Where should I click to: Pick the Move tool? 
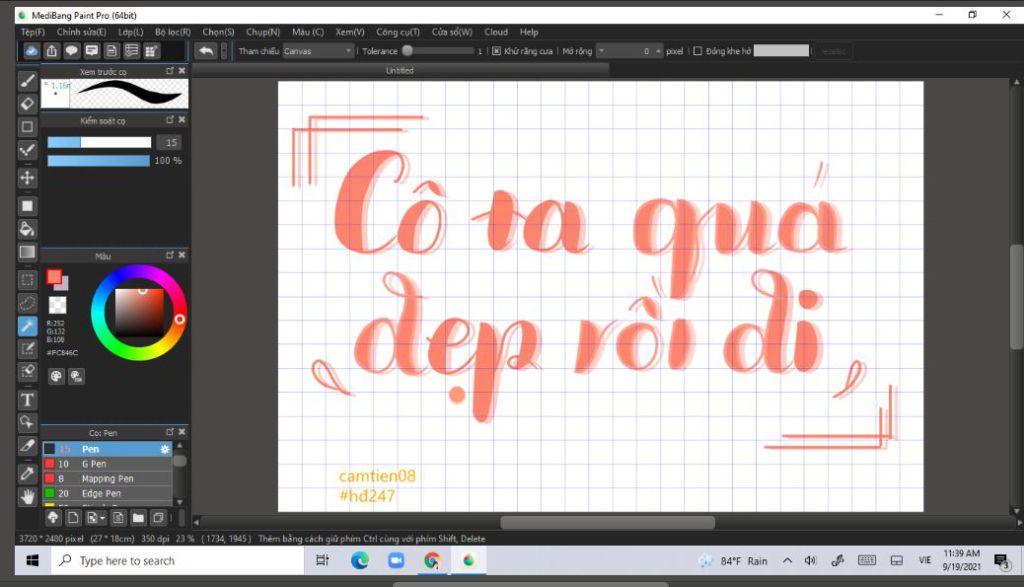27,178
